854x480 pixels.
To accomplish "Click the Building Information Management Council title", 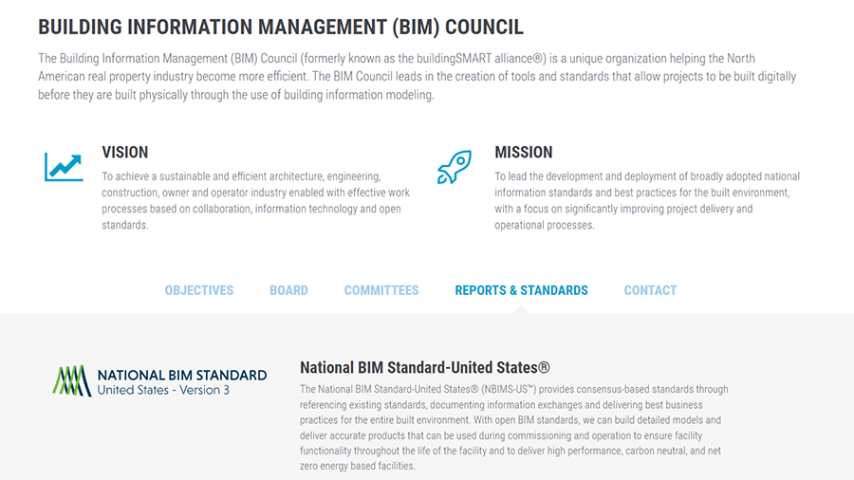I will tap(280, 27).
